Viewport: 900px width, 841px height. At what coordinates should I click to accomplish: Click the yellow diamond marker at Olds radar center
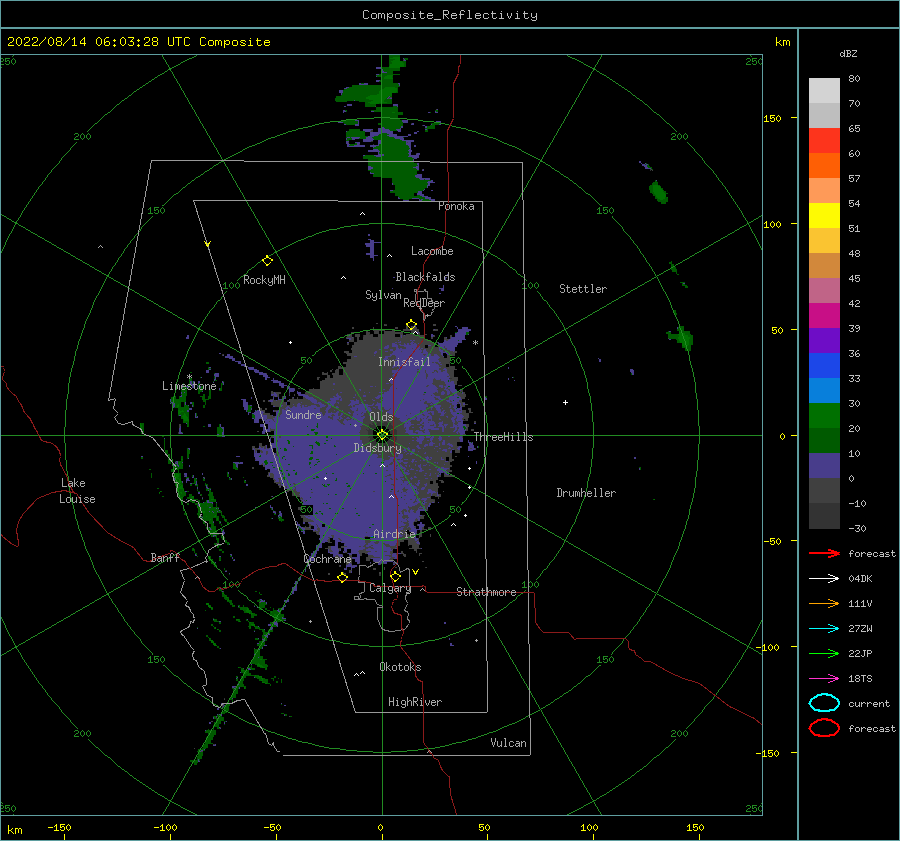click(382, 435)
